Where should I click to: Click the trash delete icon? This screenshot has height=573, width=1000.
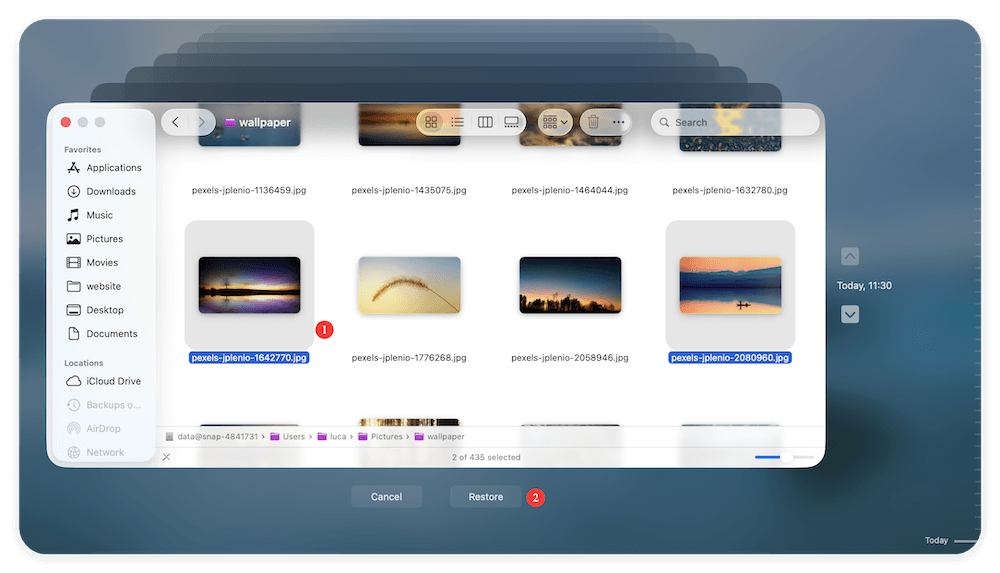593,122
